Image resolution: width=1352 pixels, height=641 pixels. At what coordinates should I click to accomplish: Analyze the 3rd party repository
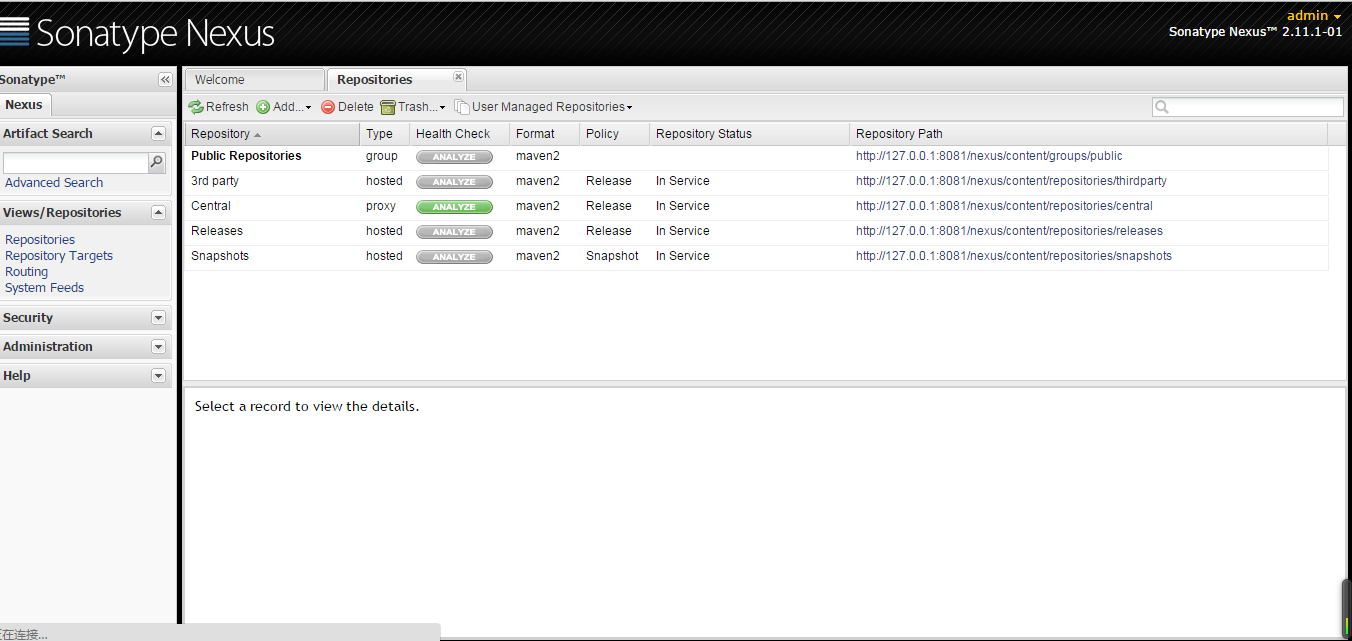point(454,182)
